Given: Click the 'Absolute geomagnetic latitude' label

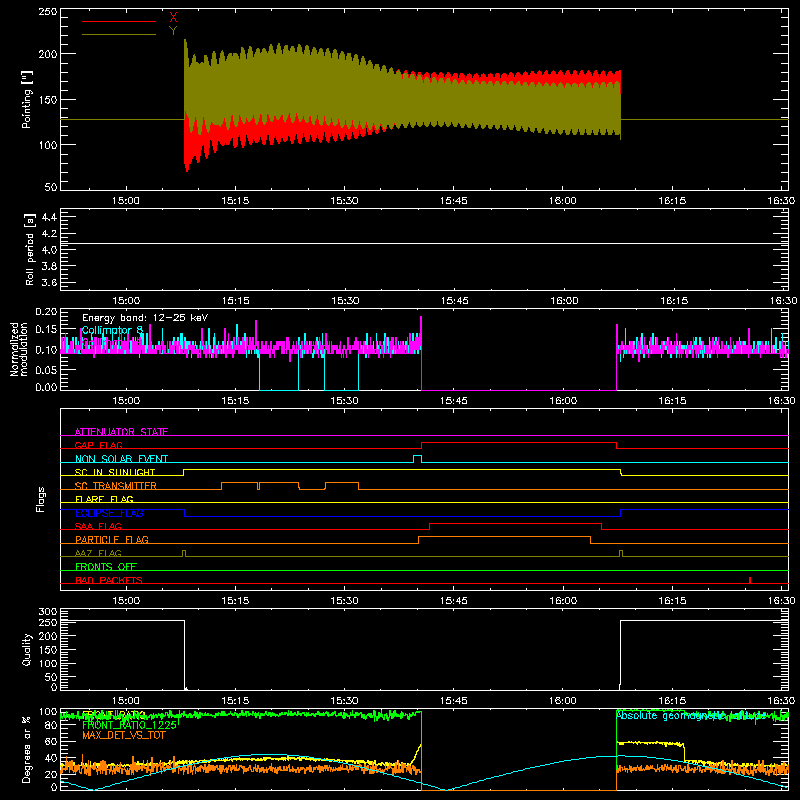Looking at the screenshot, I should coord(691,716).
